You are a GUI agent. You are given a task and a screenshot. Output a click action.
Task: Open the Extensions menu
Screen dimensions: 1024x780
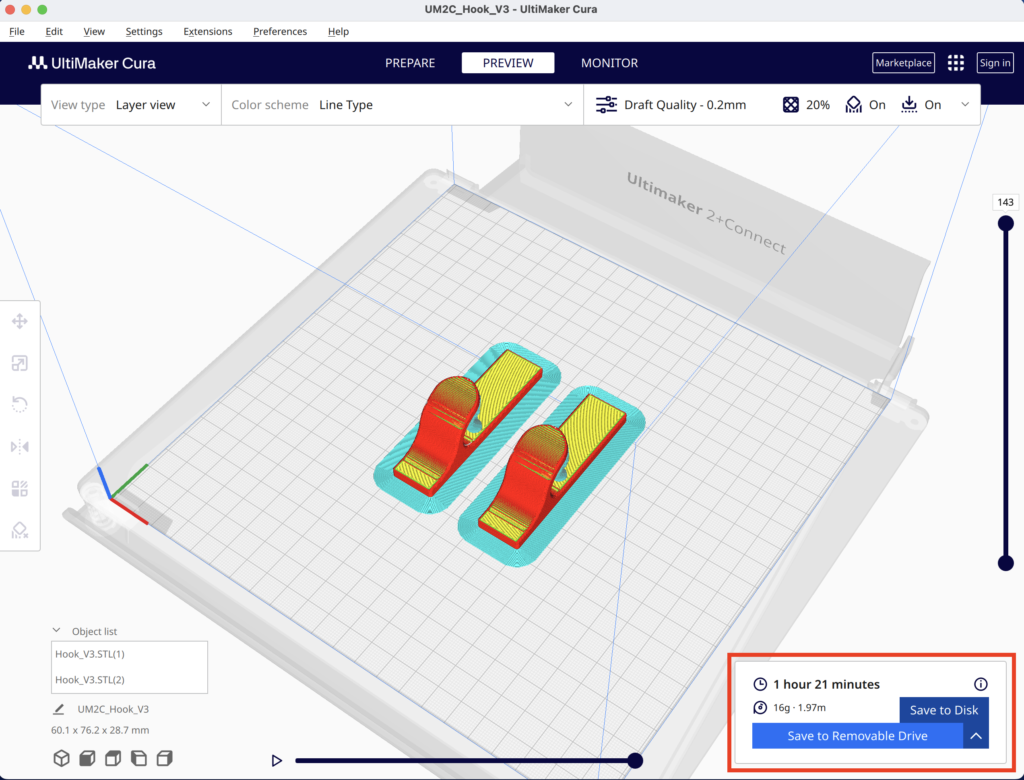pyautogui.click(x=208, y=31)
